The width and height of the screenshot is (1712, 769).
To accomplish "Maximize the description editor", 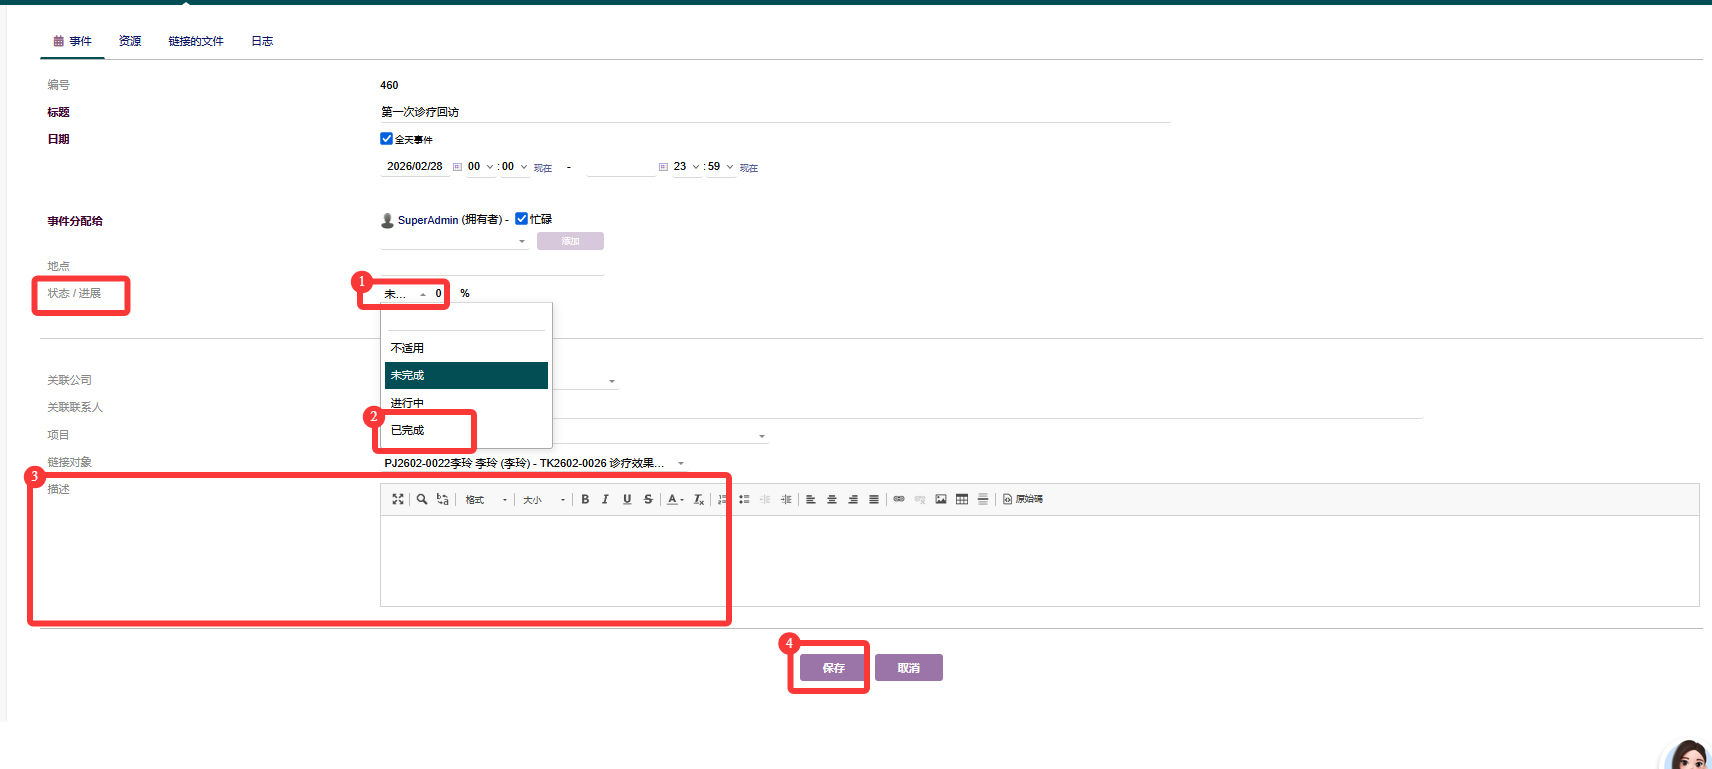I will click(x=398, y=499).
